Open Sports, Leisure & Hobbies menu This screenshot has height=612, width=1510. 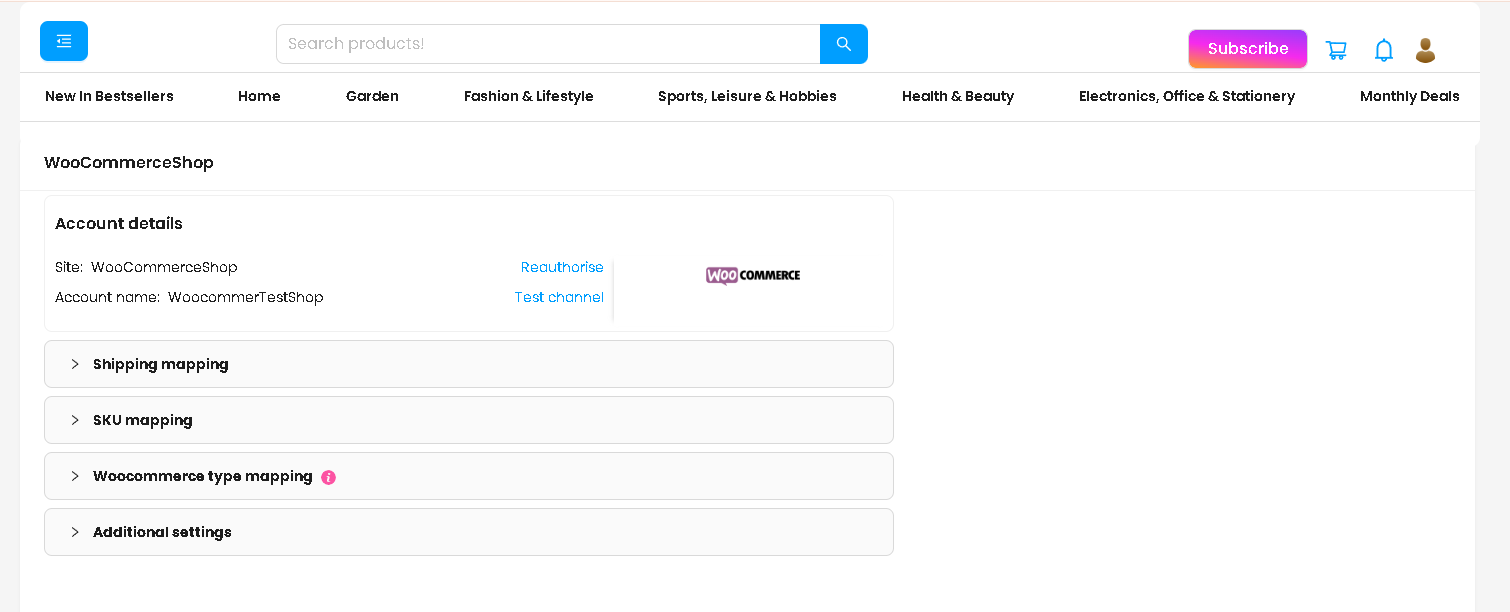(x=747, y=96)
